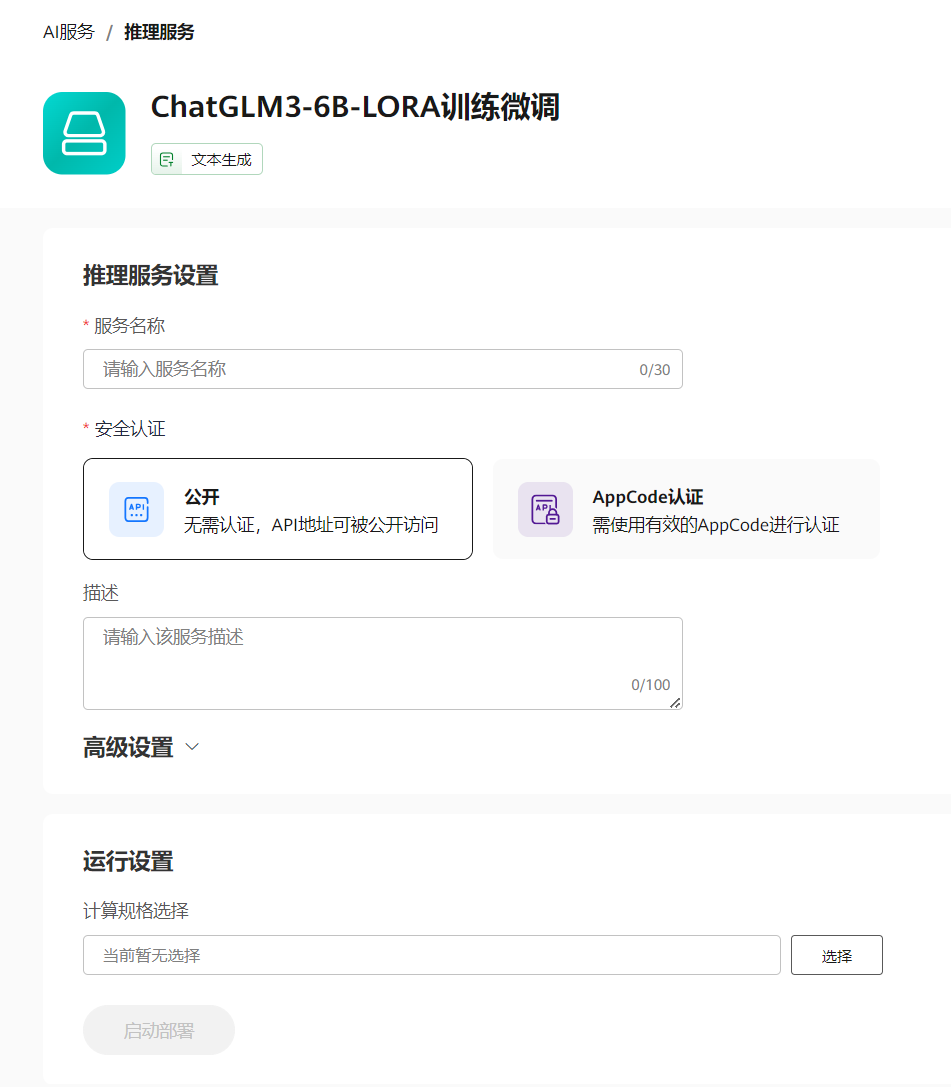The image size is (951, 1087).
Task: Click the 安全认证 label
Action: pyautogui.click(x=130, y=429)
